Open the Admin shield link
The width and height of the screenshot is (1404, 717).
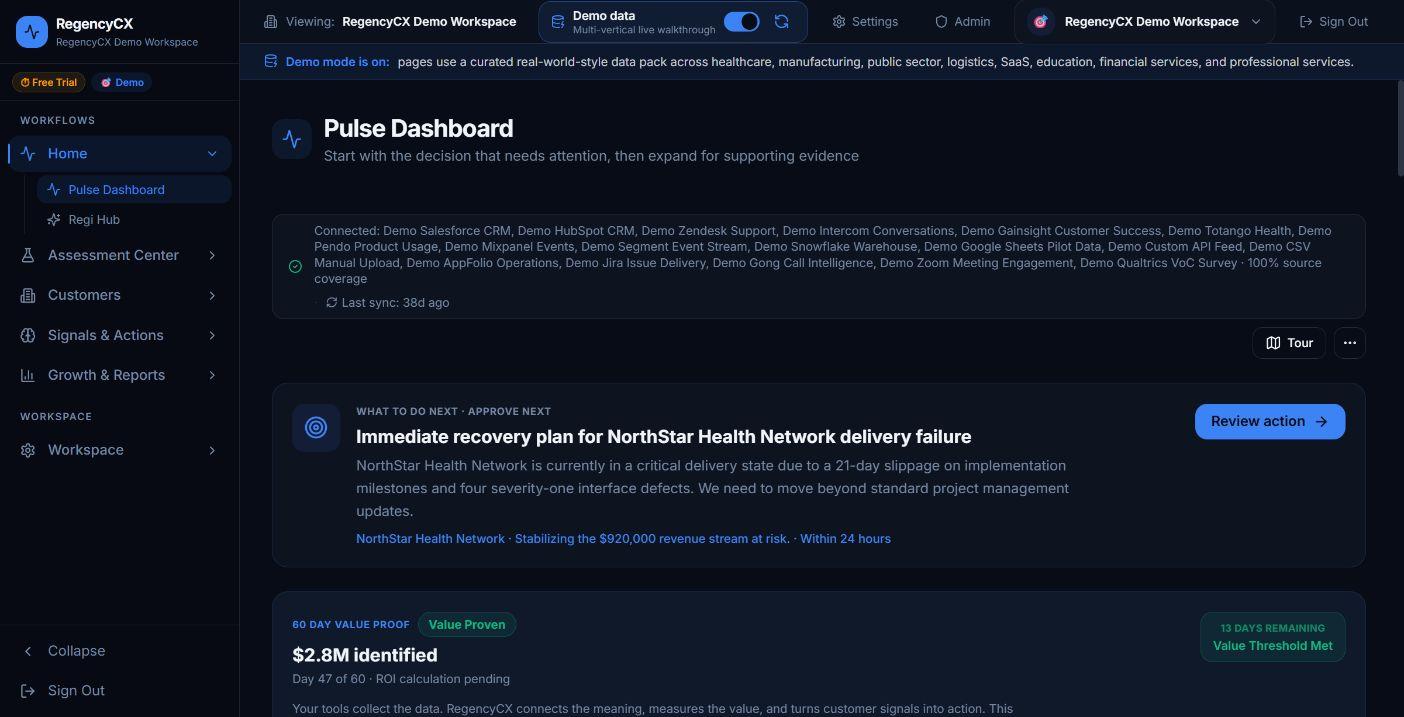click(x=962, y=21)
